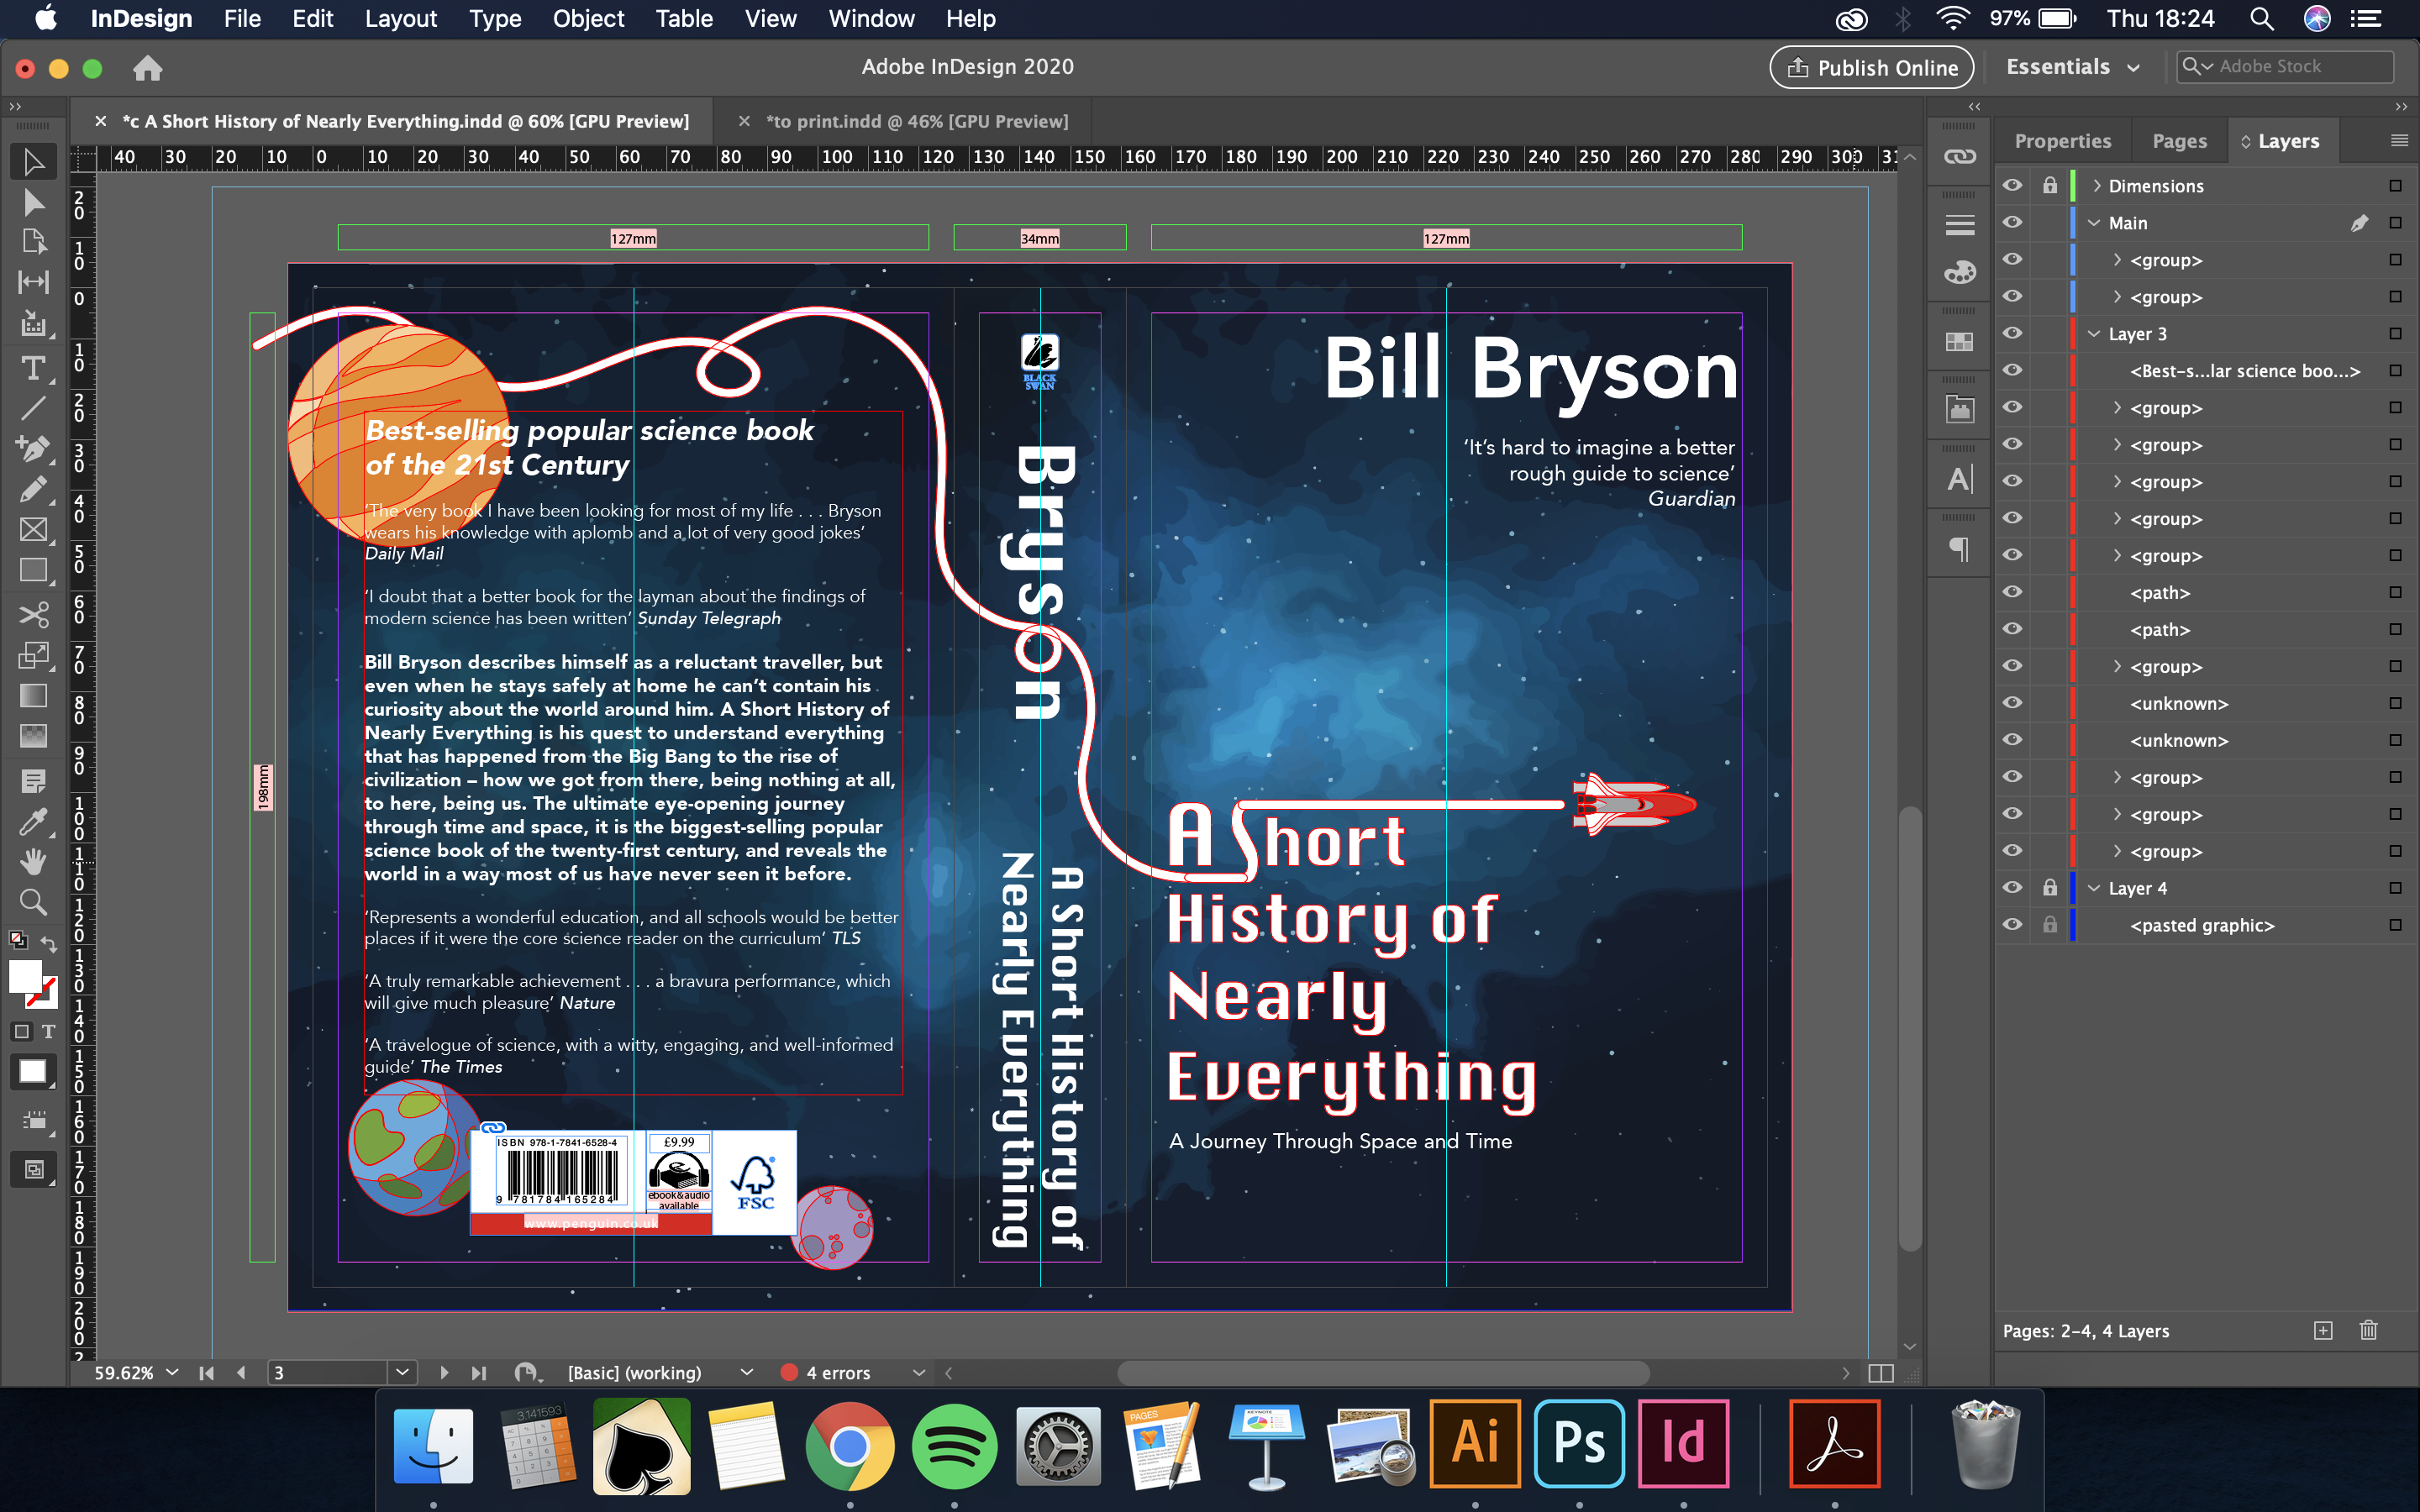2420x1512 pixels.
Task: Switch to the 'to print.indd' document tab
Action: point(916,121)
